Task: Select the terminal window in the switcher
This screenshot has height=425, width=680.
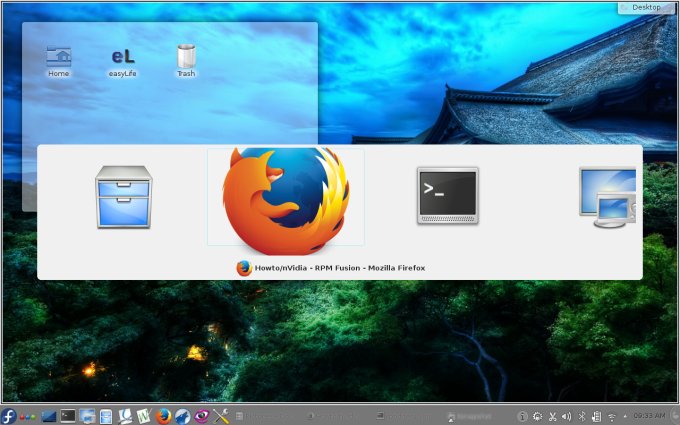Action: [x=448, y=196]
